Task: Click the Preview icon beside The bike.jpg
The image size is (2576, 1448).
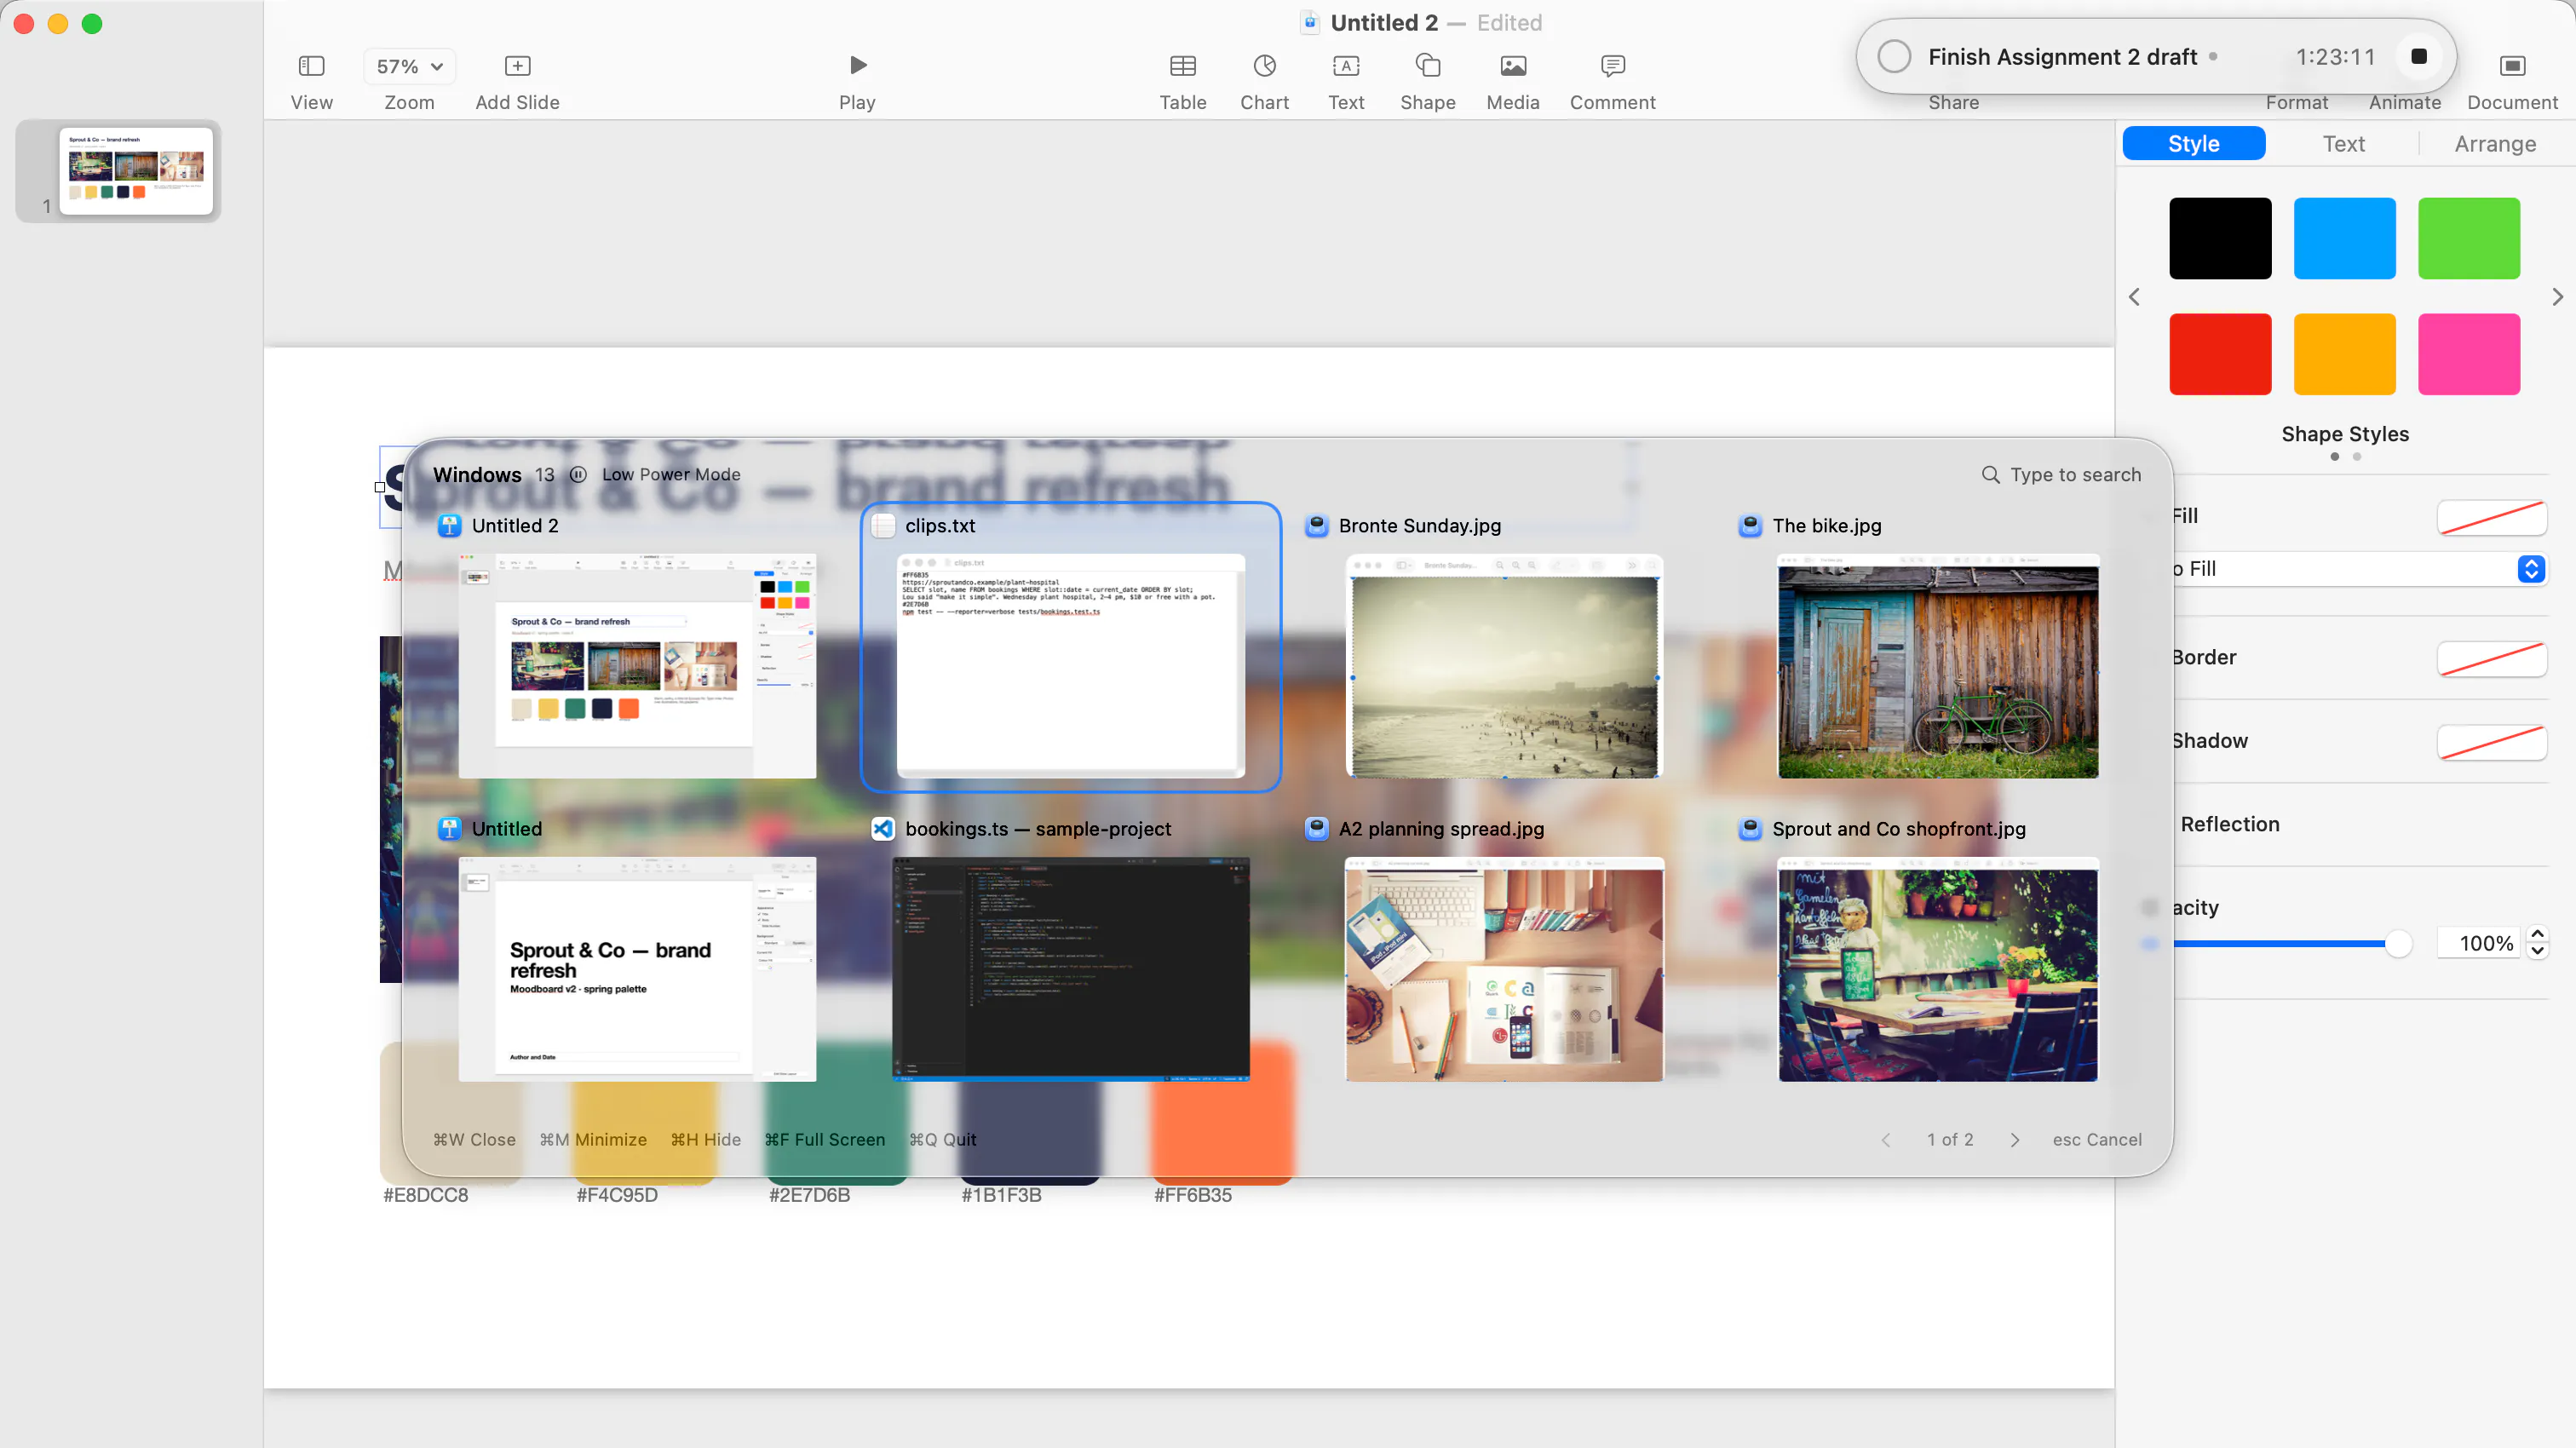Action: (x=1750, y=526)
